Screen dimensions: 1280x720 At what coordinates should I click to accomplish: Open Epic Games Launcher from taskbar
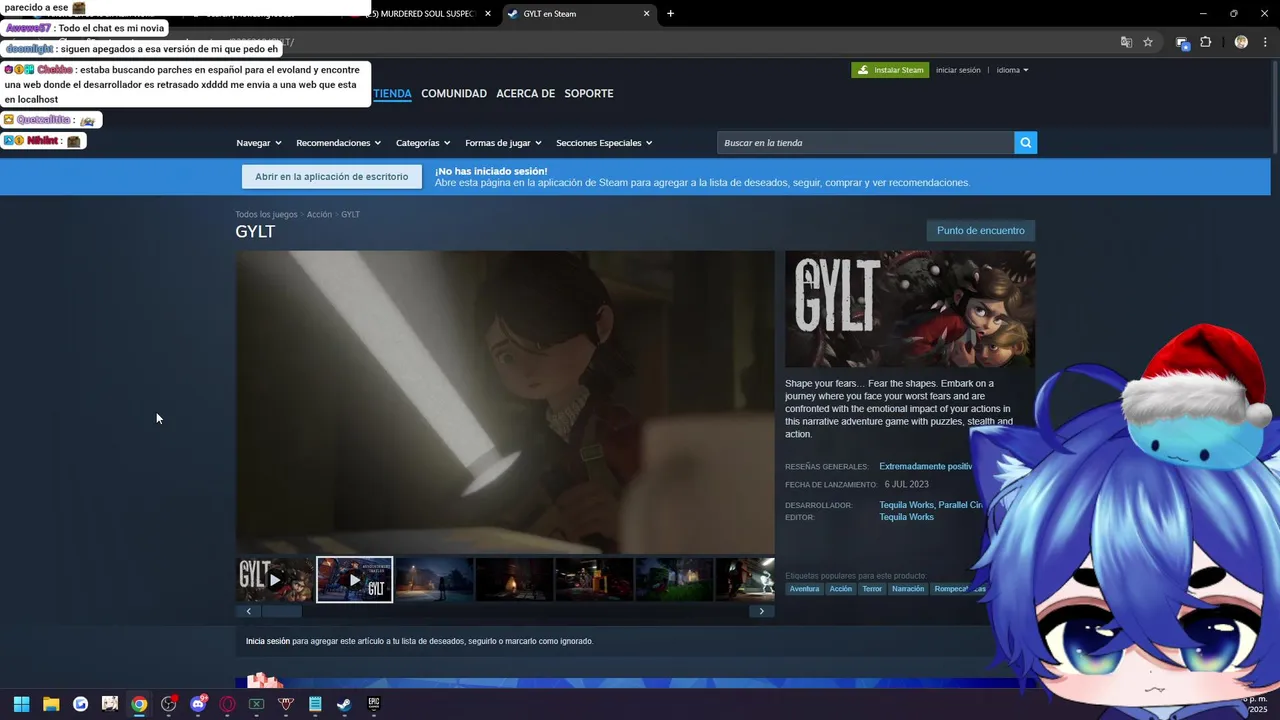click(373, 704)
